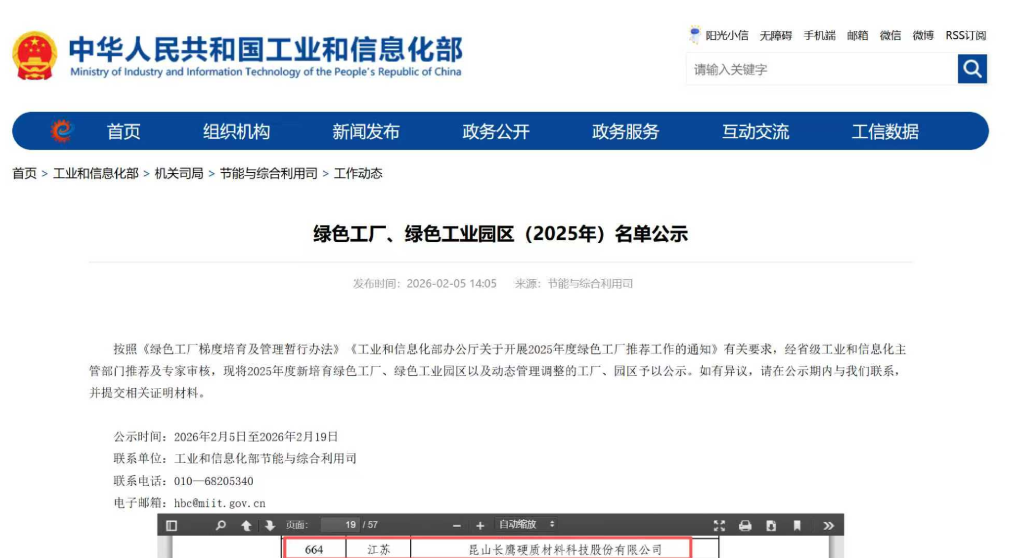Image resolution: width=1017 pixels, height=558 pixels.
Task: Open the 自动缩放 zoom dropdown
Action: tap(526, 524)
